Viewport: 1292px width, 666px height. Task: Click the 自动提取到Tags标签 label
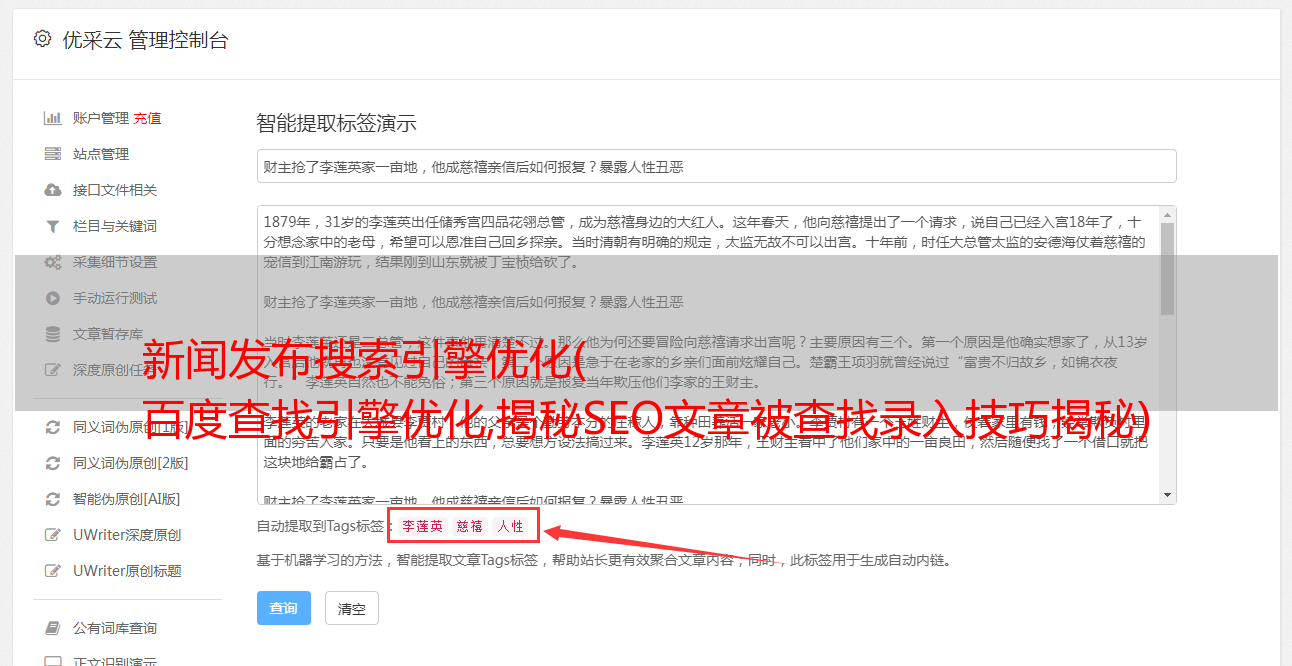pos(322,526)
